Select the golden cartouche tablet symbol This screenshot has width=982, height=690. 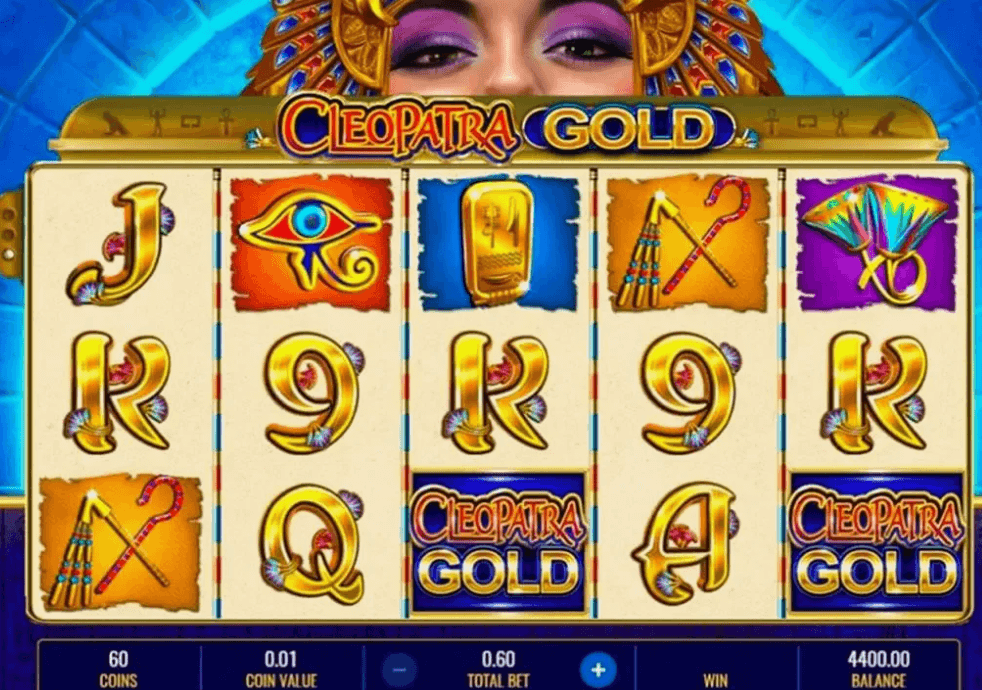(x=498, y=244)
